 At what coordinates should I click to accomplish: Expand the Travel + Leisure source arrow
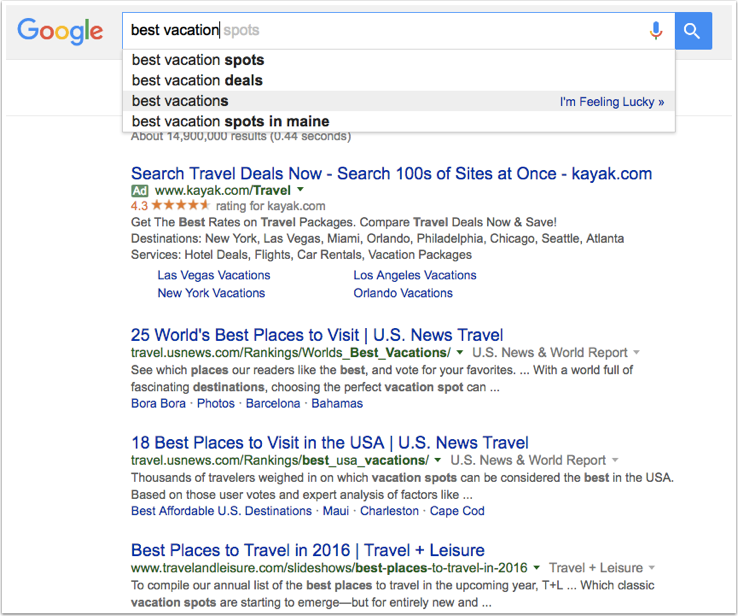coord(651,568)
